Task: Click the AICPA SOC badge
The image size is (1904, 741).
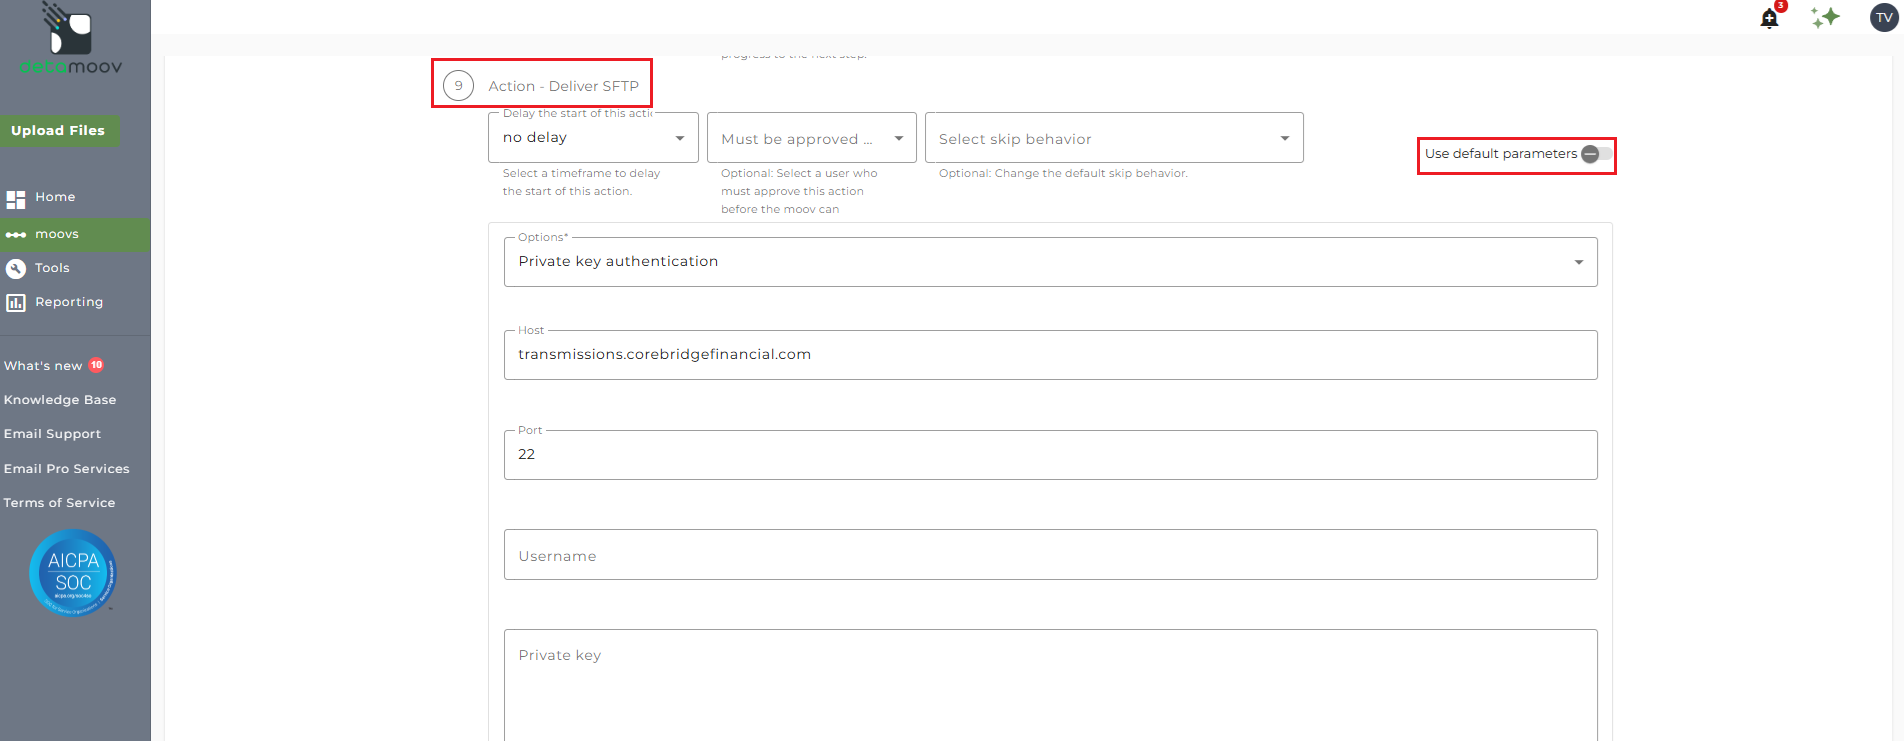Action: click(x=73, y=573)
